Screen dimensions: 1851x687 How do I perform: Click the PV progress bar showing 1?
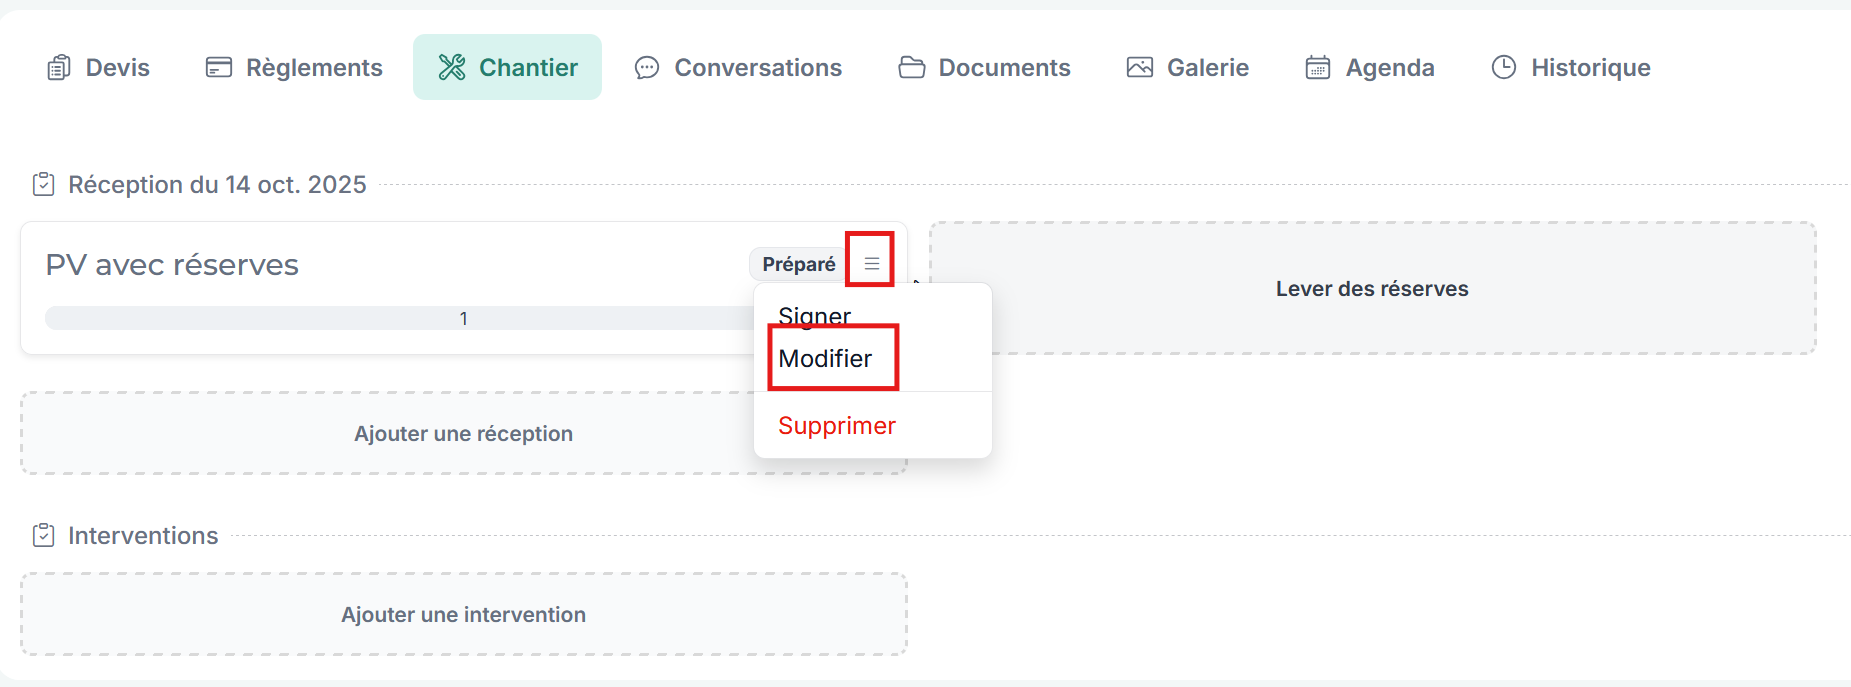400,318
